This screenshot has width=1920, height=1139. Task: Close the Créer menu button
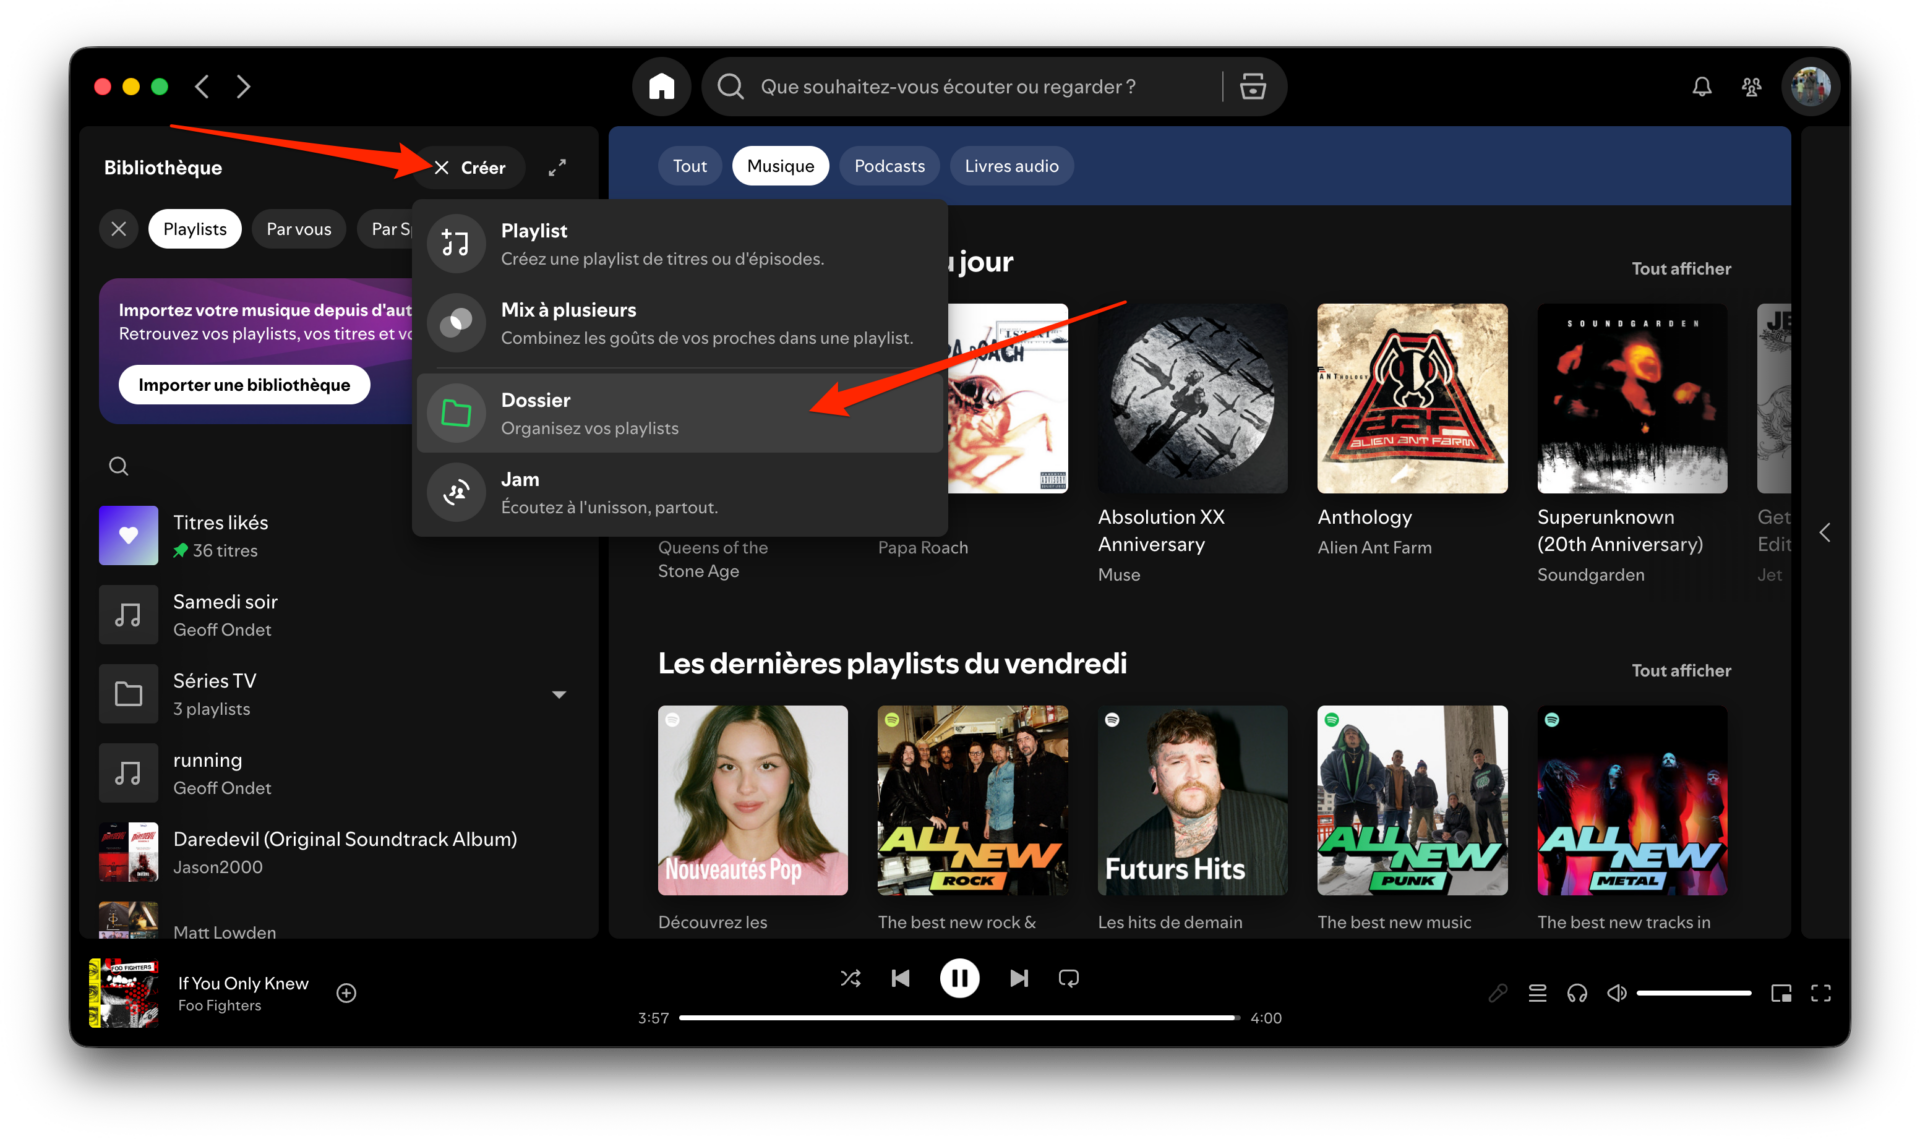tap(470, 167)
